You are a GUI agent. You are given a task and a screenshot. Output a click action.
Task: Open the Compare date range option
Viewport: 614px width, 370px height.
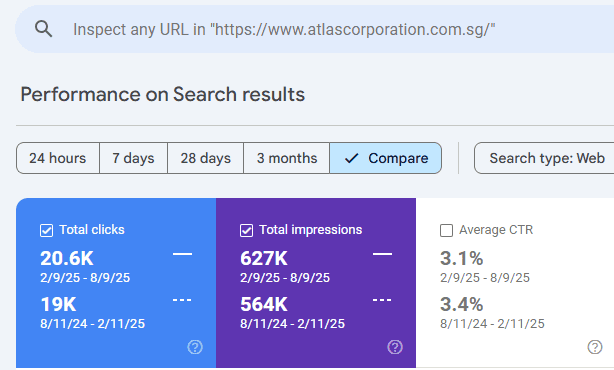click(386, 158)
